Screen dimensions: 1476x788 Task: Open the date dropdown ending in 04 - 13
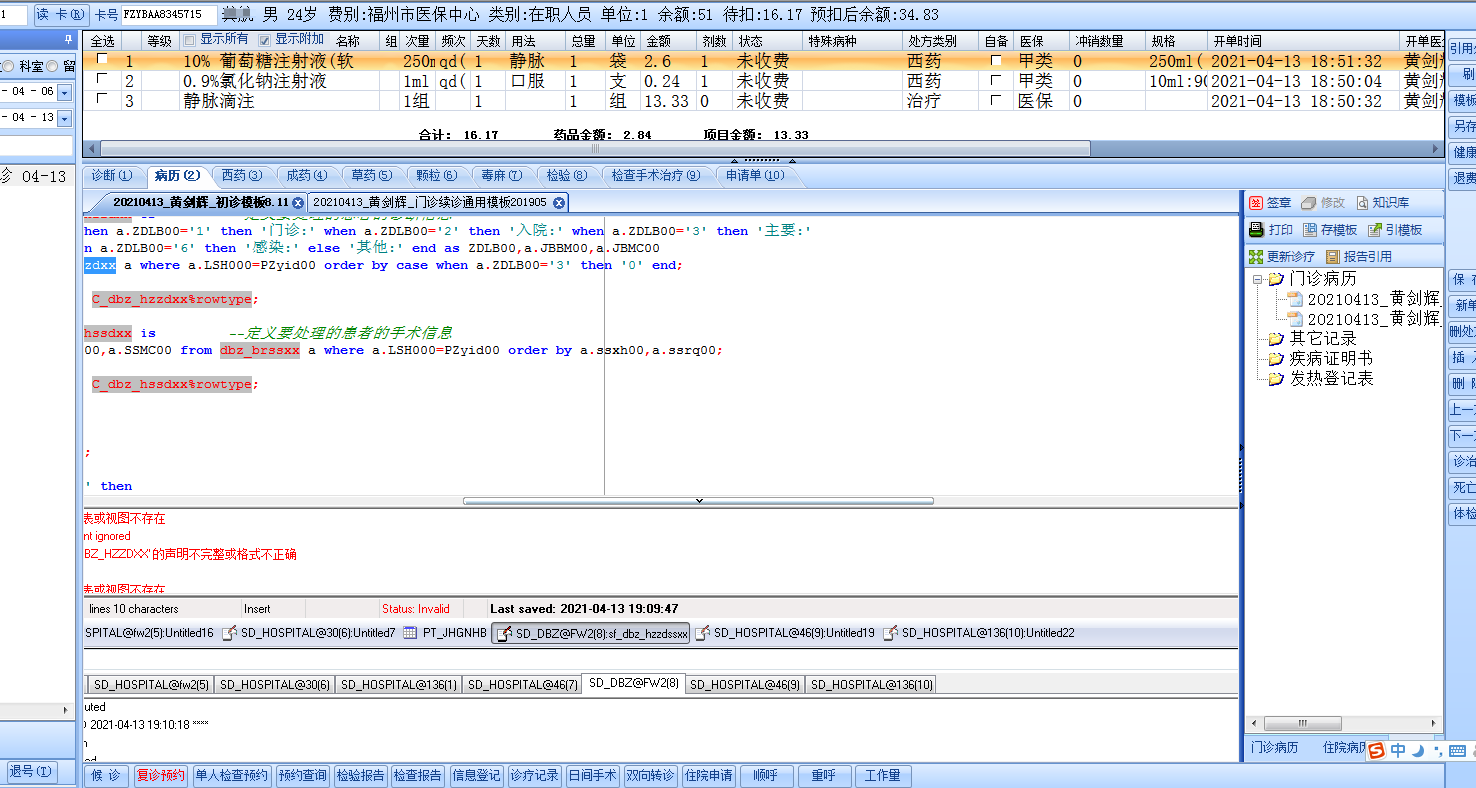click(x=65, y=118)
